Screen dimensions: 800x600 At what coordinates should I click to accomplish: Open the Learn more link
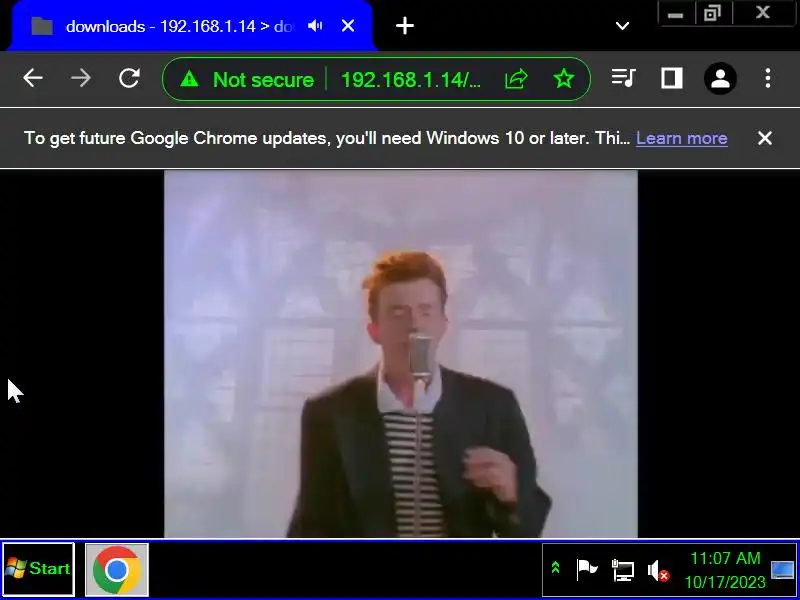tap(682, 138)
